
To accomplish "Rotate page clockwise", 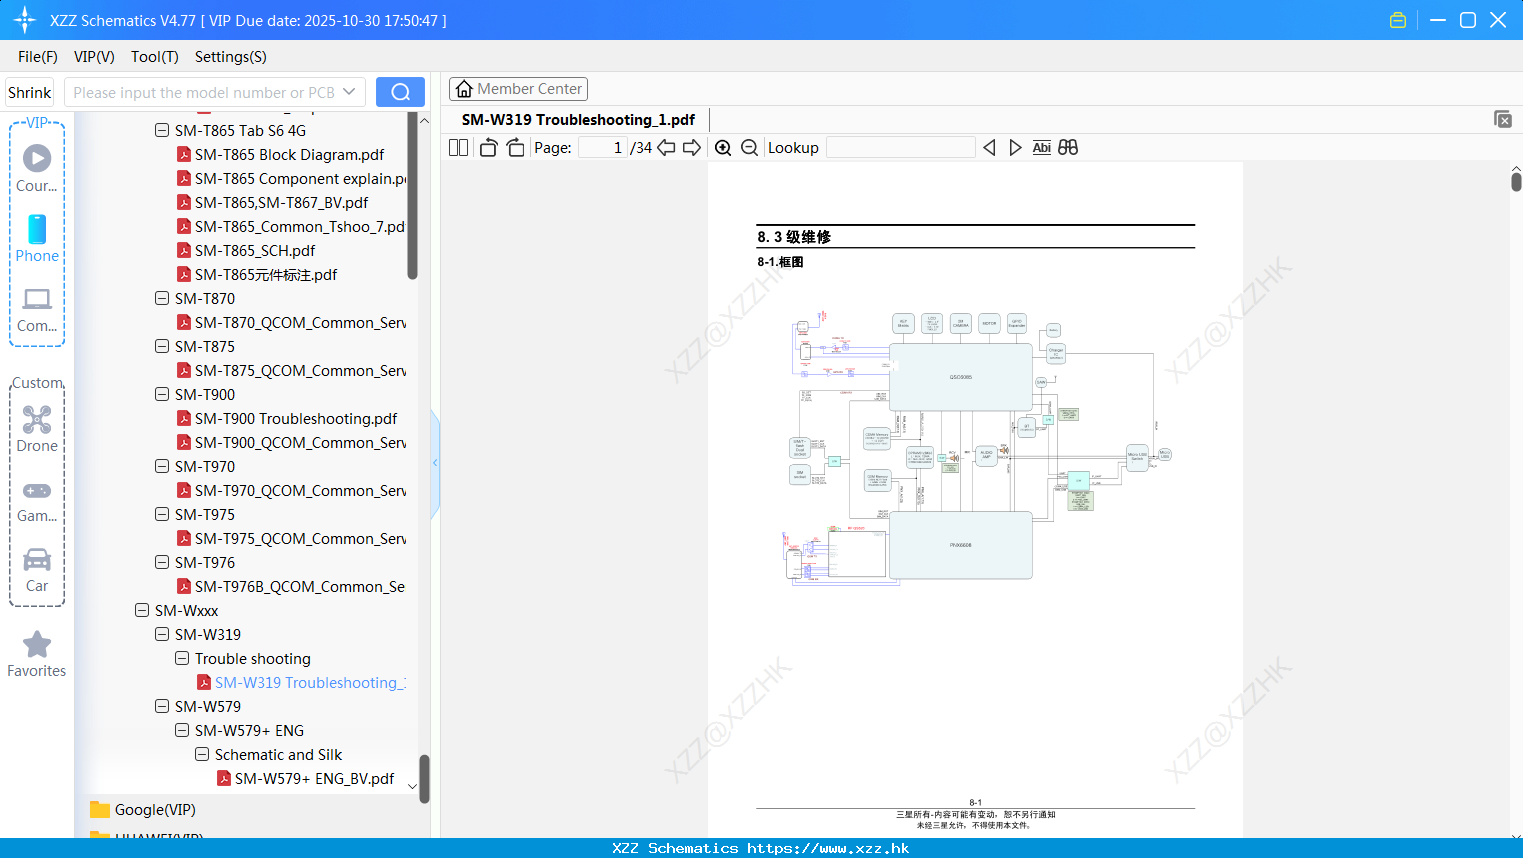I will [x=515, y=148].
